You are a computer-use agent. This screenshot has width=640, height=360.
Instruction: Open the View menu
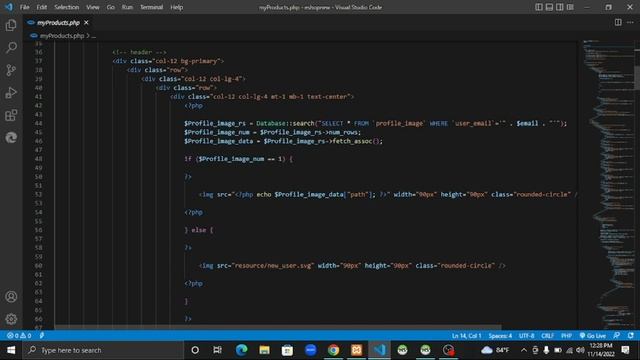93,7
